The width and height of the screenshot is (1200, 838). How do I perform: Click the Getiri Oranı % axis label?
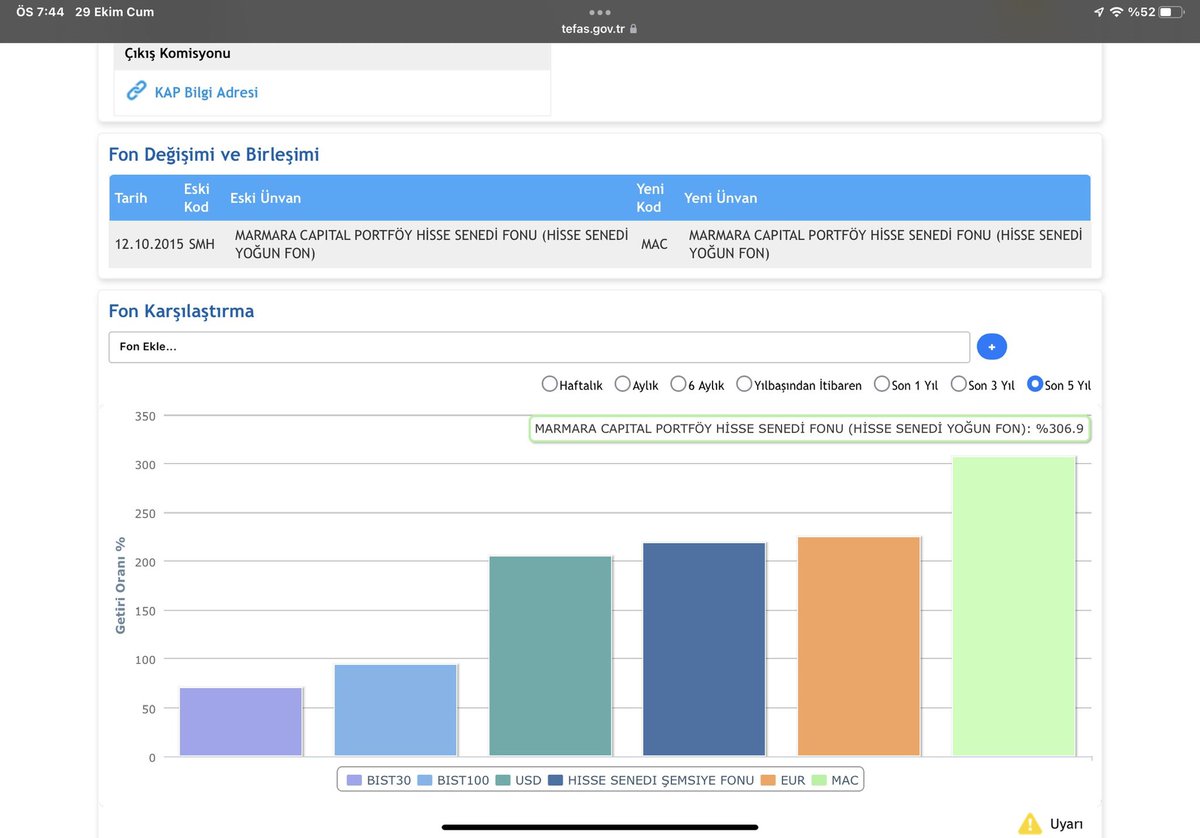121,585
